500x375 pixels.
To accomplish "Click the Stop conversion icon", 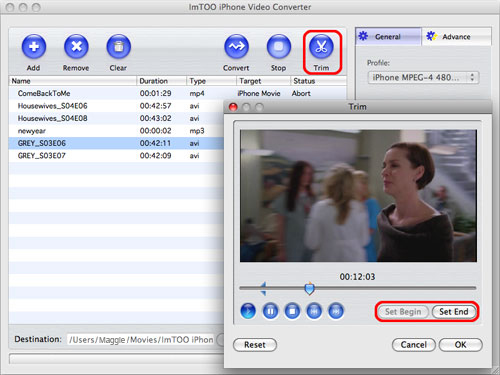I will [279, 47].
